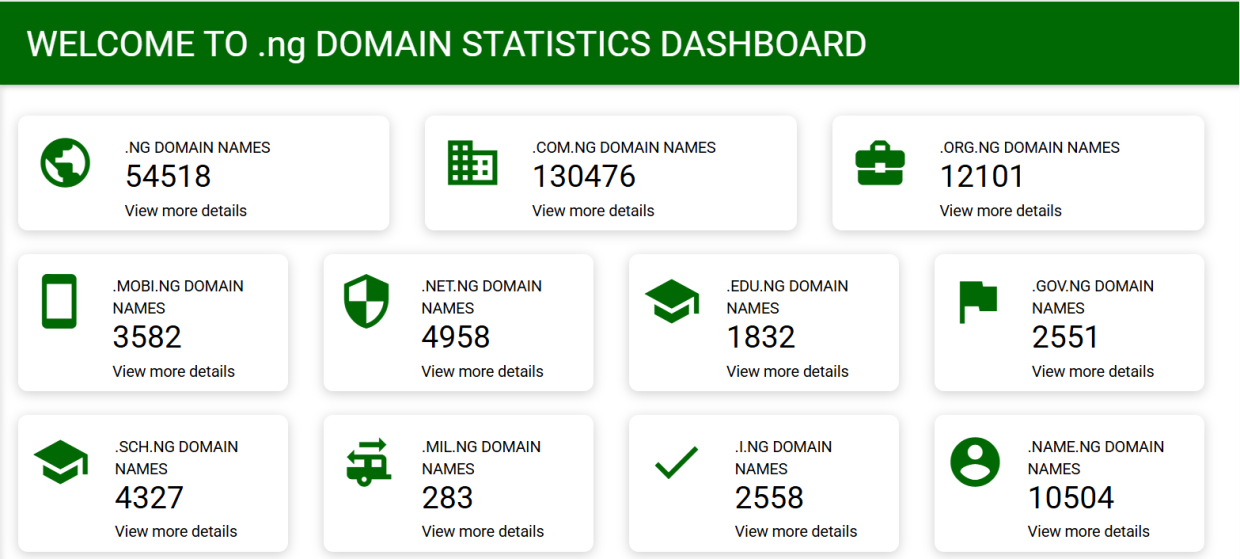
Task: View more details for .ORG.NG domains
Action: point(1000,211)
